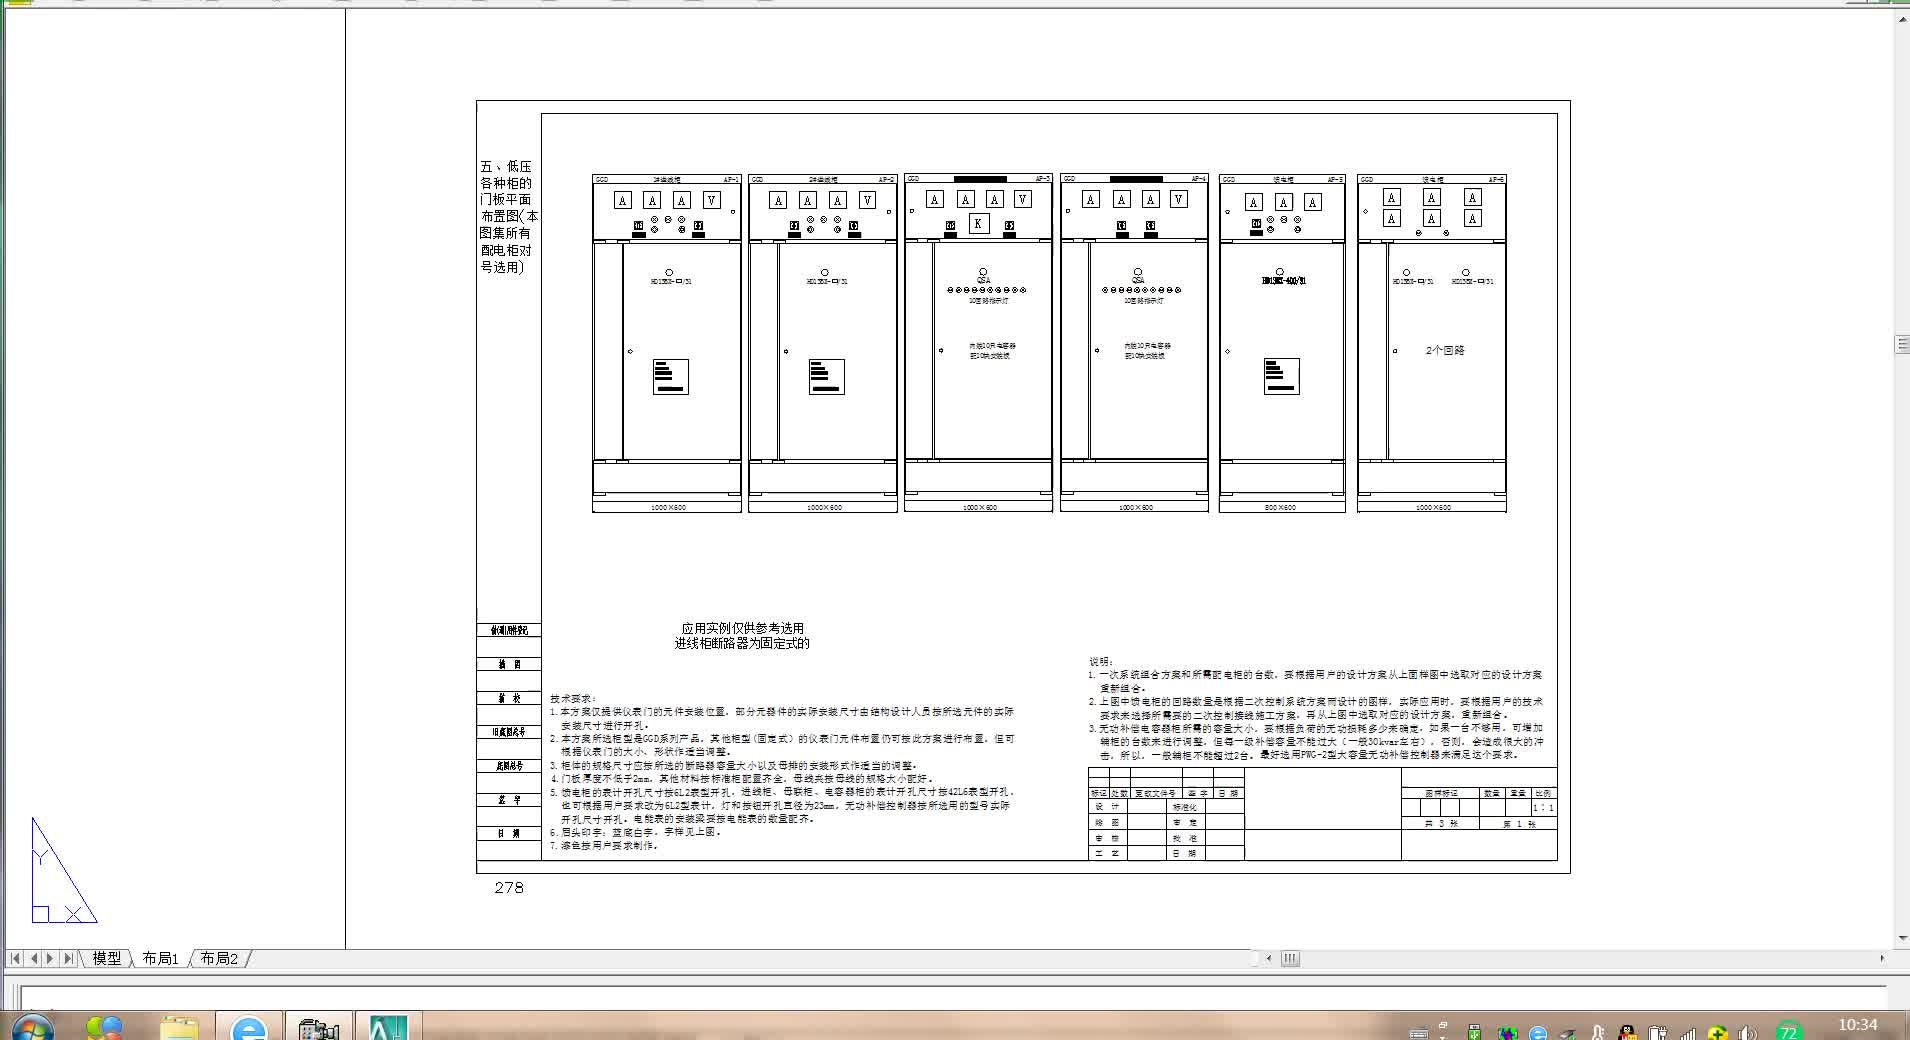1910x1040 pixels.
Task: Open the 布局2 layout tab
Action: [219, 958]
